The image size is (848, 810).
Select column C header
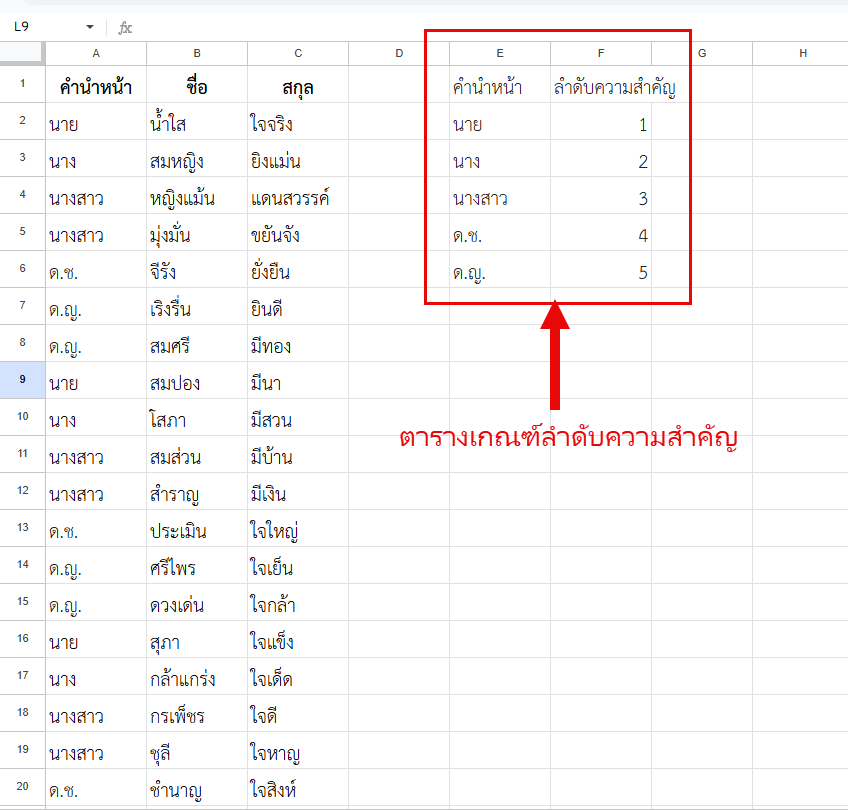(298, 54)
